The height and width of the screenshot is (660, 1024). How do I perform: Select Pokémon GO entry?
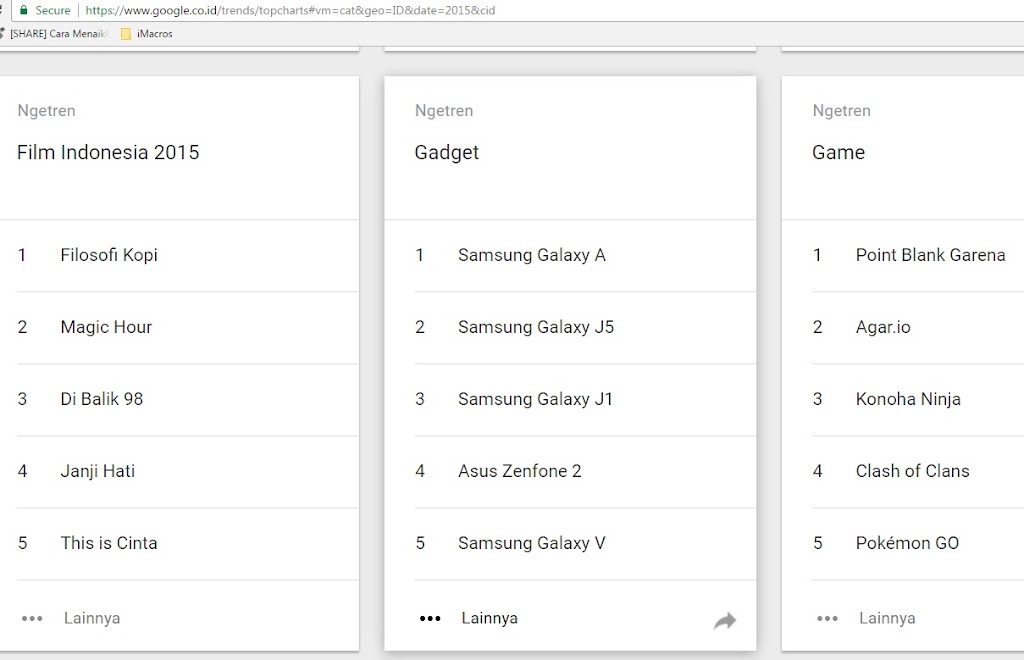pos(908,543)
